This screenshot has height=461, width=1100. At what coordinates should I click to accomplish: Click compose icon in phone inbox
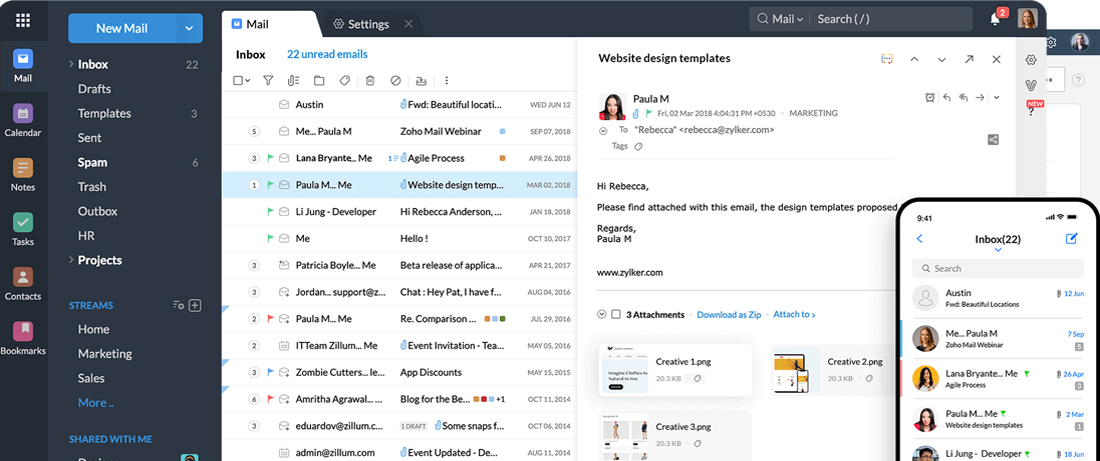1071,239
